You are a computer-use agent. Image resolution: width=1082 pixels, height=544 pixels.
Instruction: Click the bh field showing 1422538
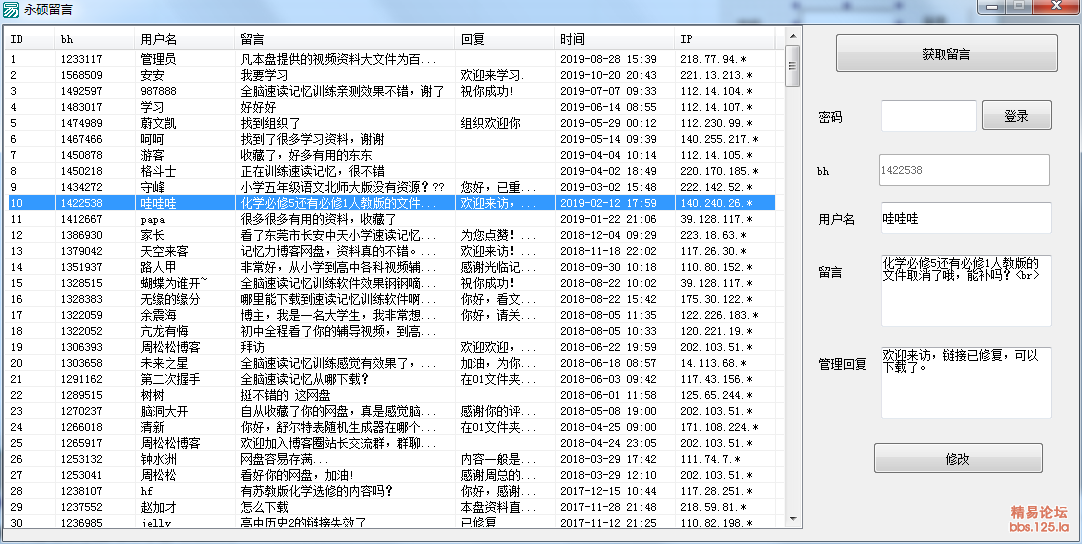click(x=964, y=170)
